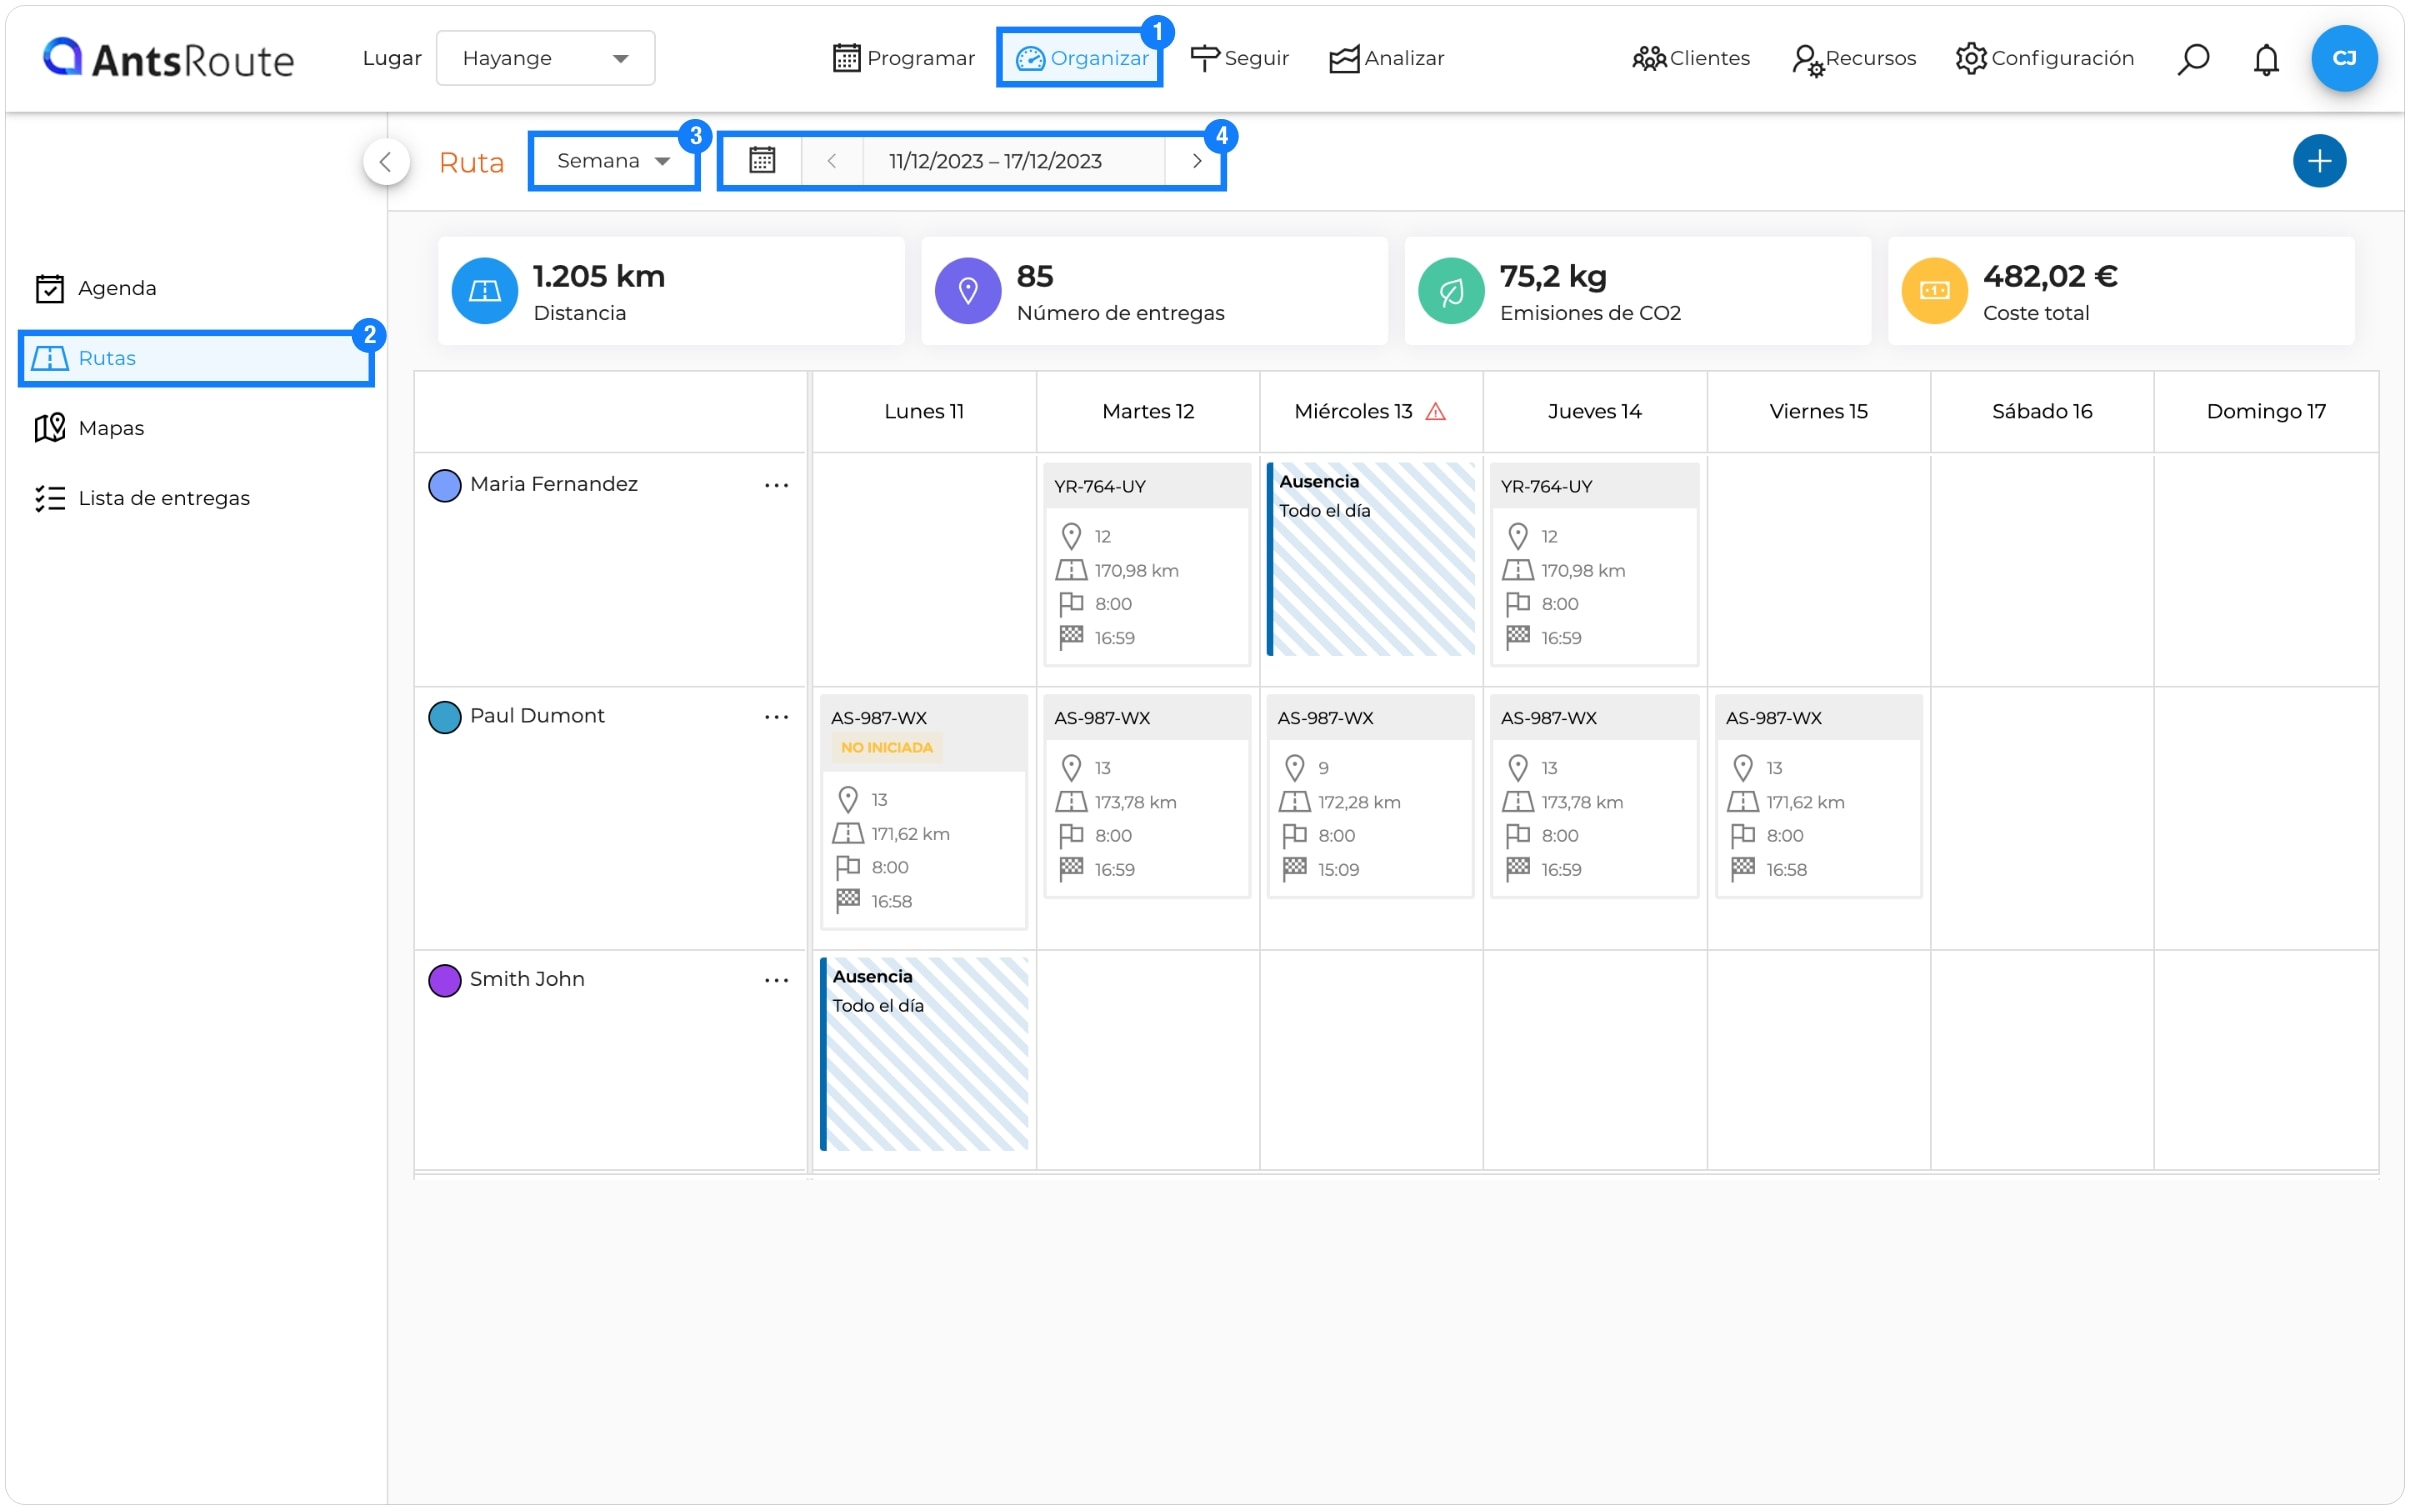Open Paul Dumont Viernes 15 route card

[x=1818, y=796]
